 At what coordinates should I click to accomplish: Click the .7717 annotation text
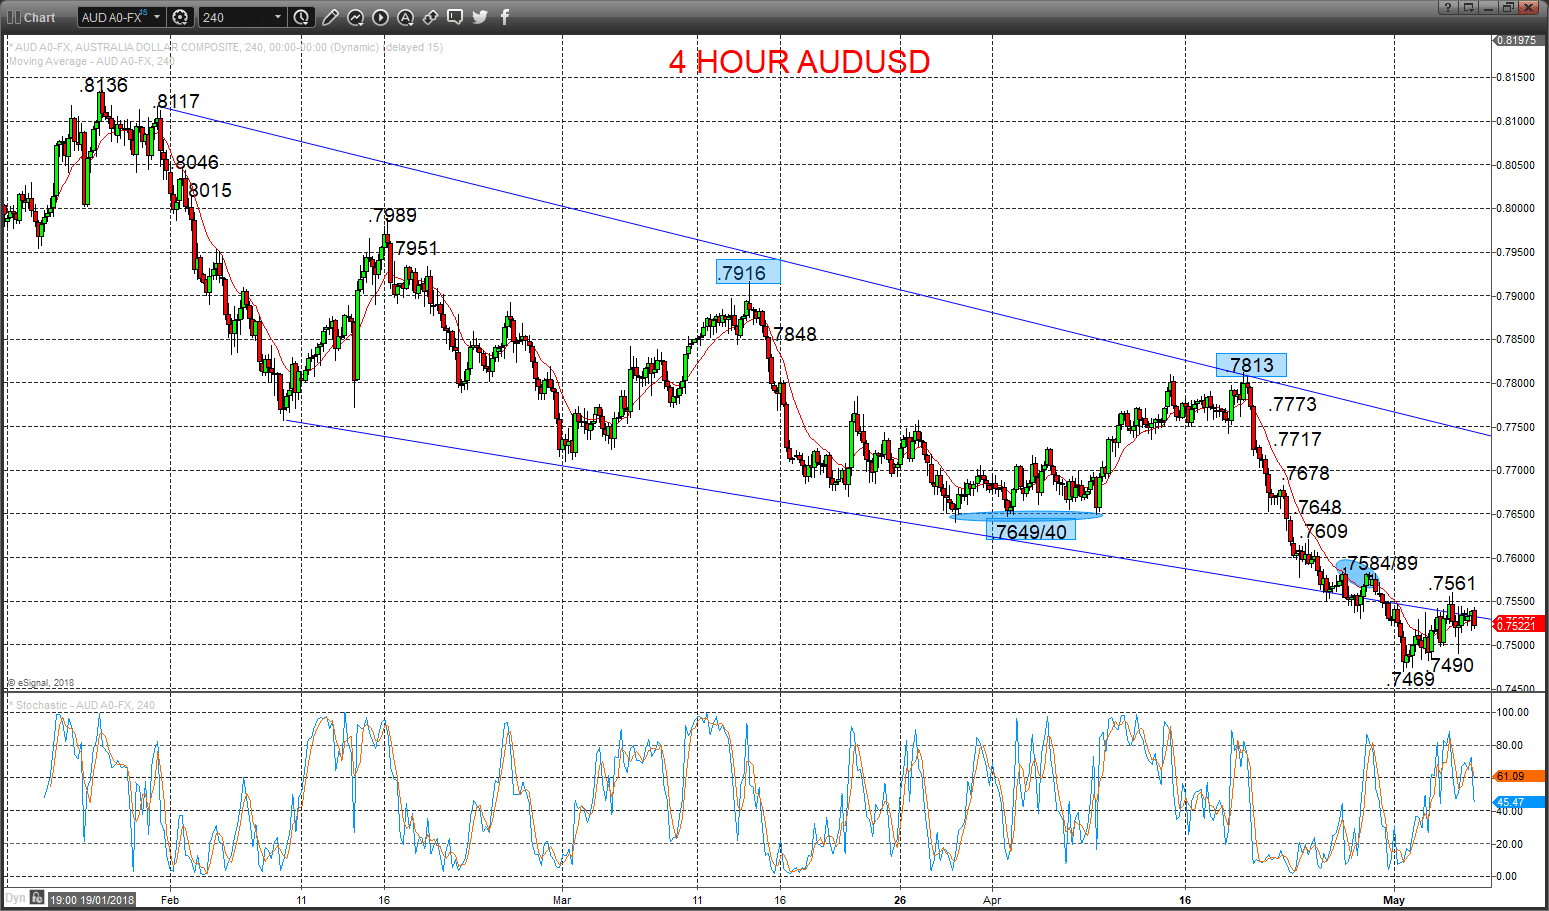pyautogui.click(x=1298, y=439)
